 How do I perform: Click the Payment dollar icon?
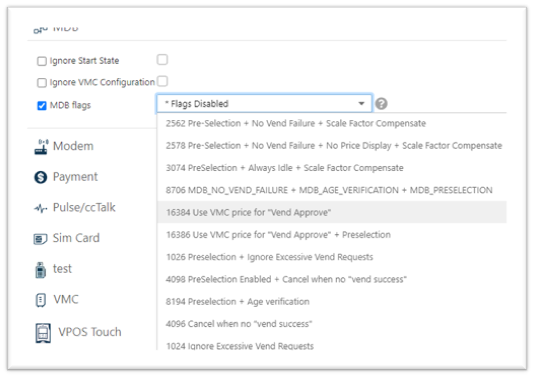(x=41, y=177)
